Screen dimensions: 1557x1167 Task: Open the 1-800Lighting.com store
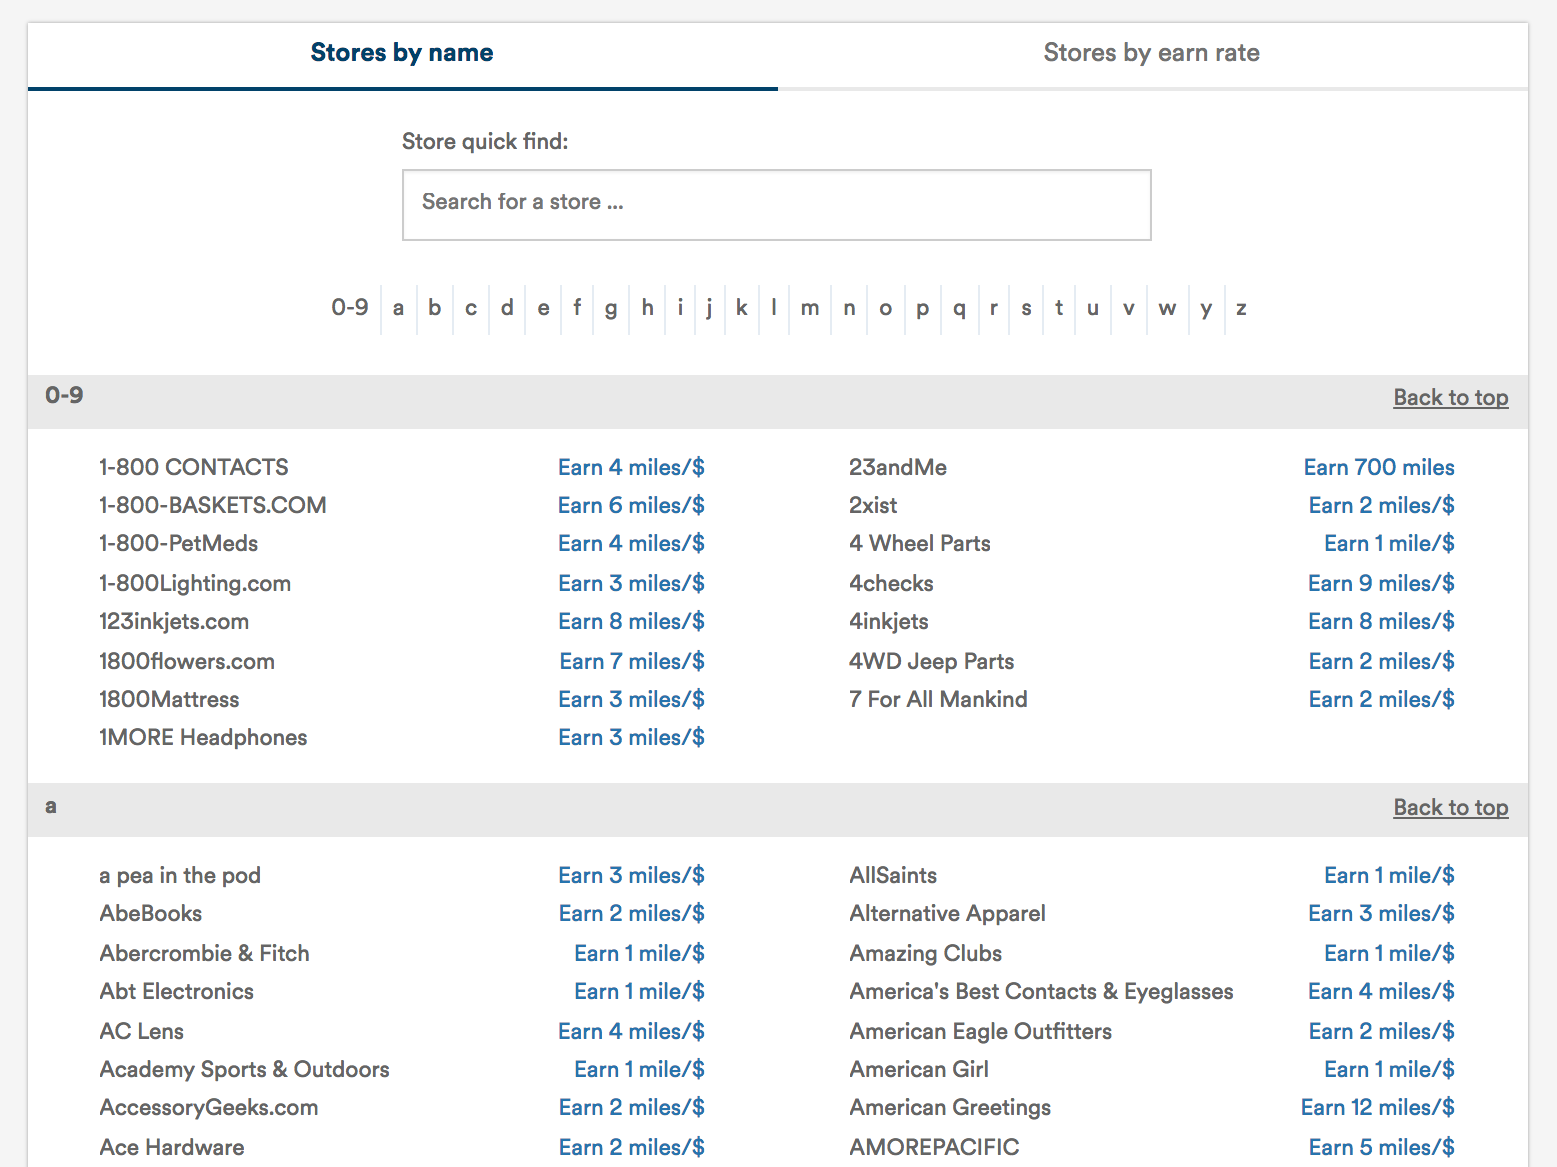click(x=195, y=583)
